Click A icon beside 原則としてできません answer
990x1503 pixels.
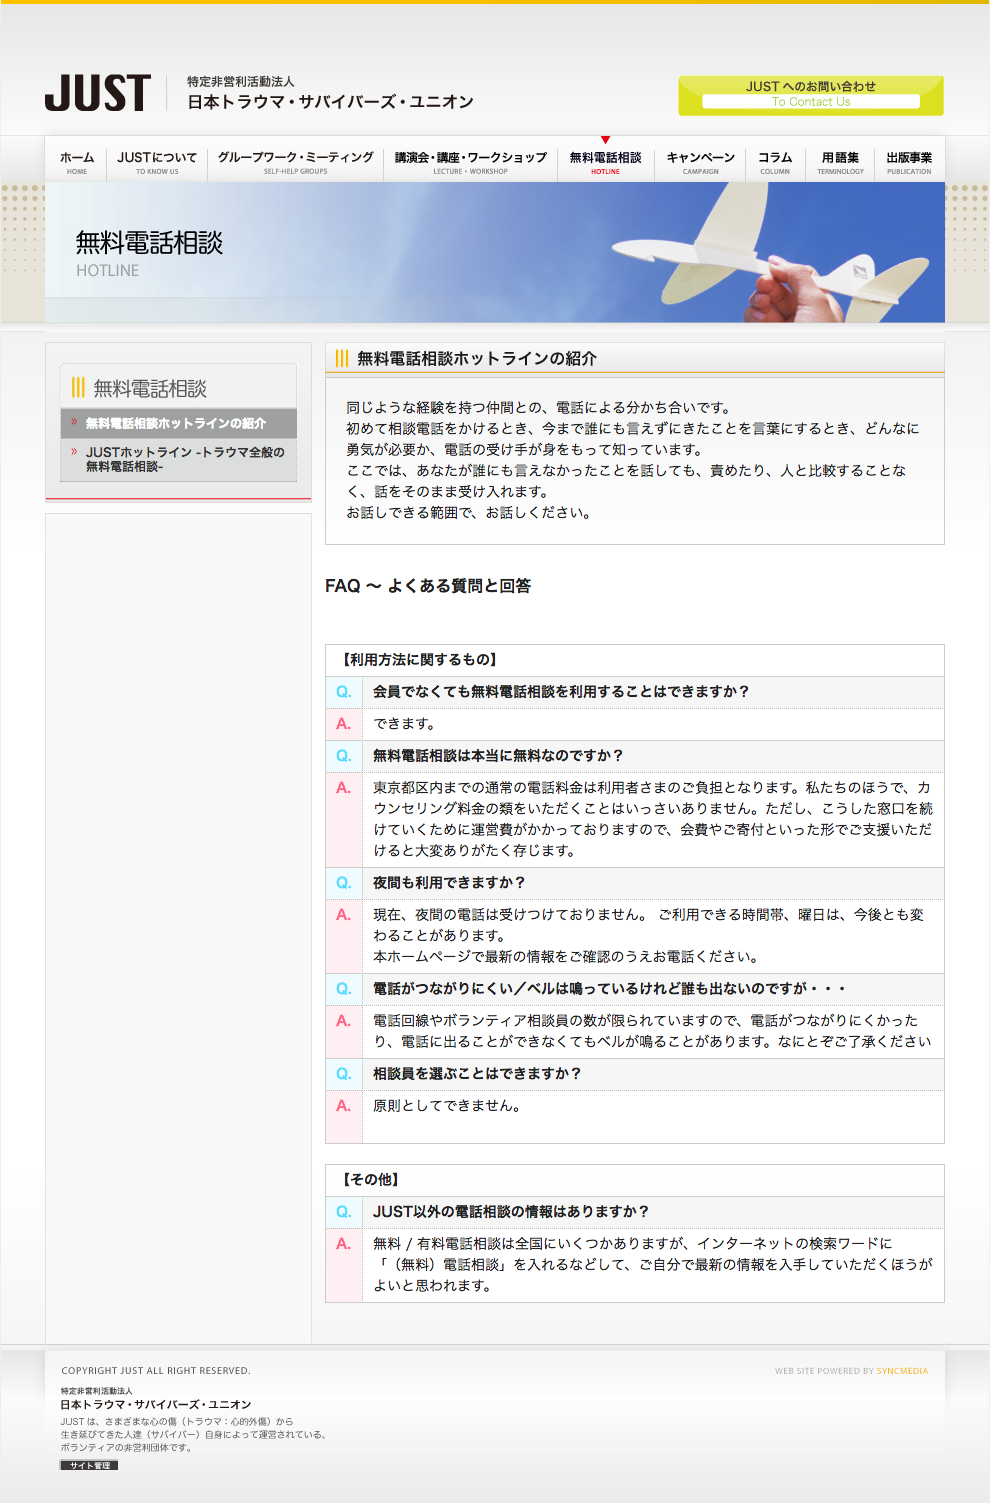click(x=344, y=1106)
